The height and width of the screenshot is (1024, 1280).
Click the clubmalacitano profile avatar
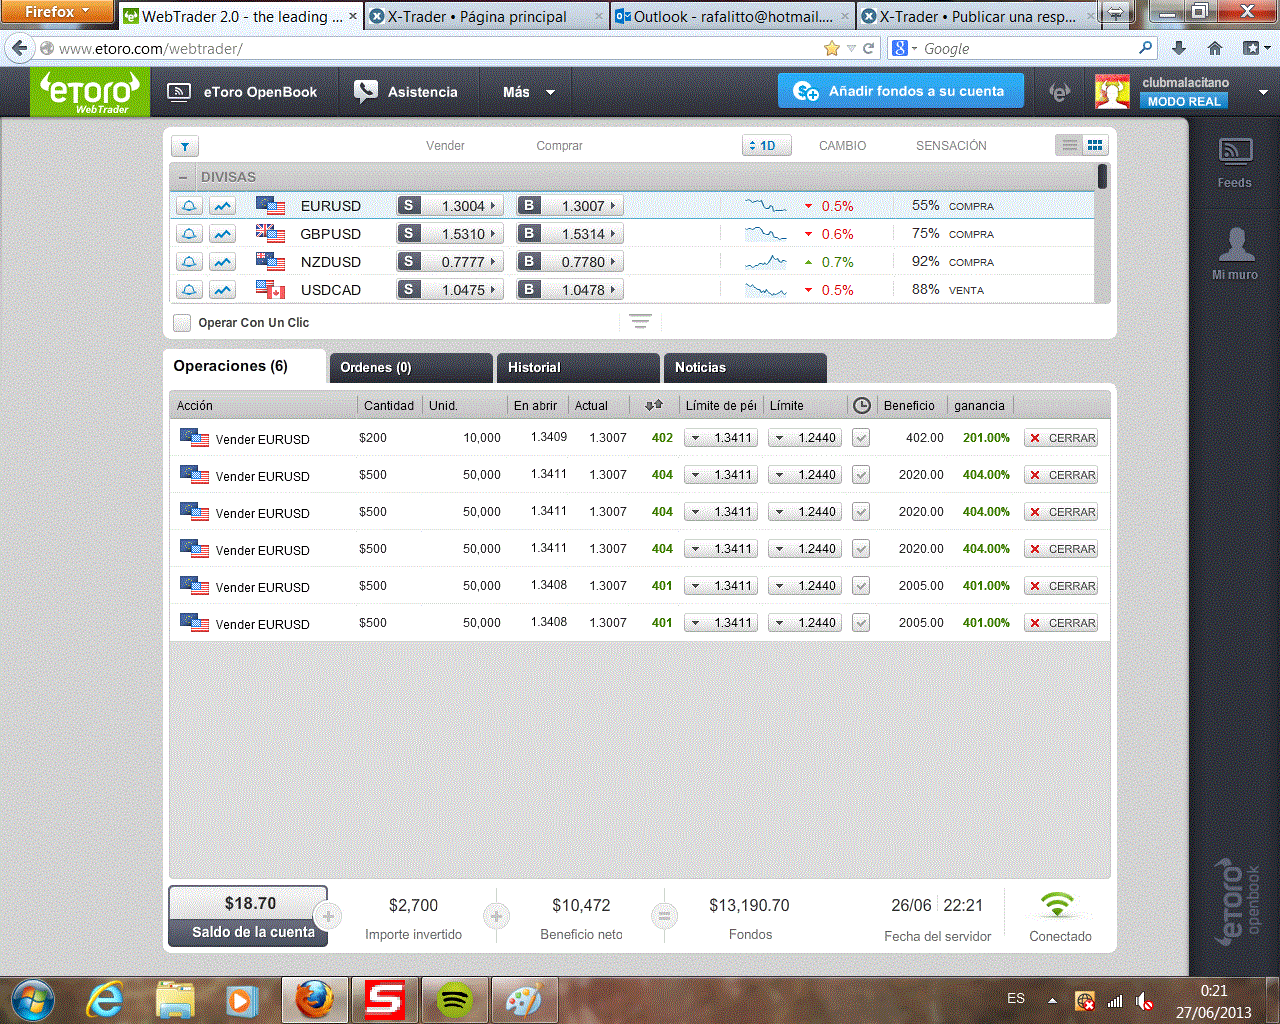[1112, 92]
